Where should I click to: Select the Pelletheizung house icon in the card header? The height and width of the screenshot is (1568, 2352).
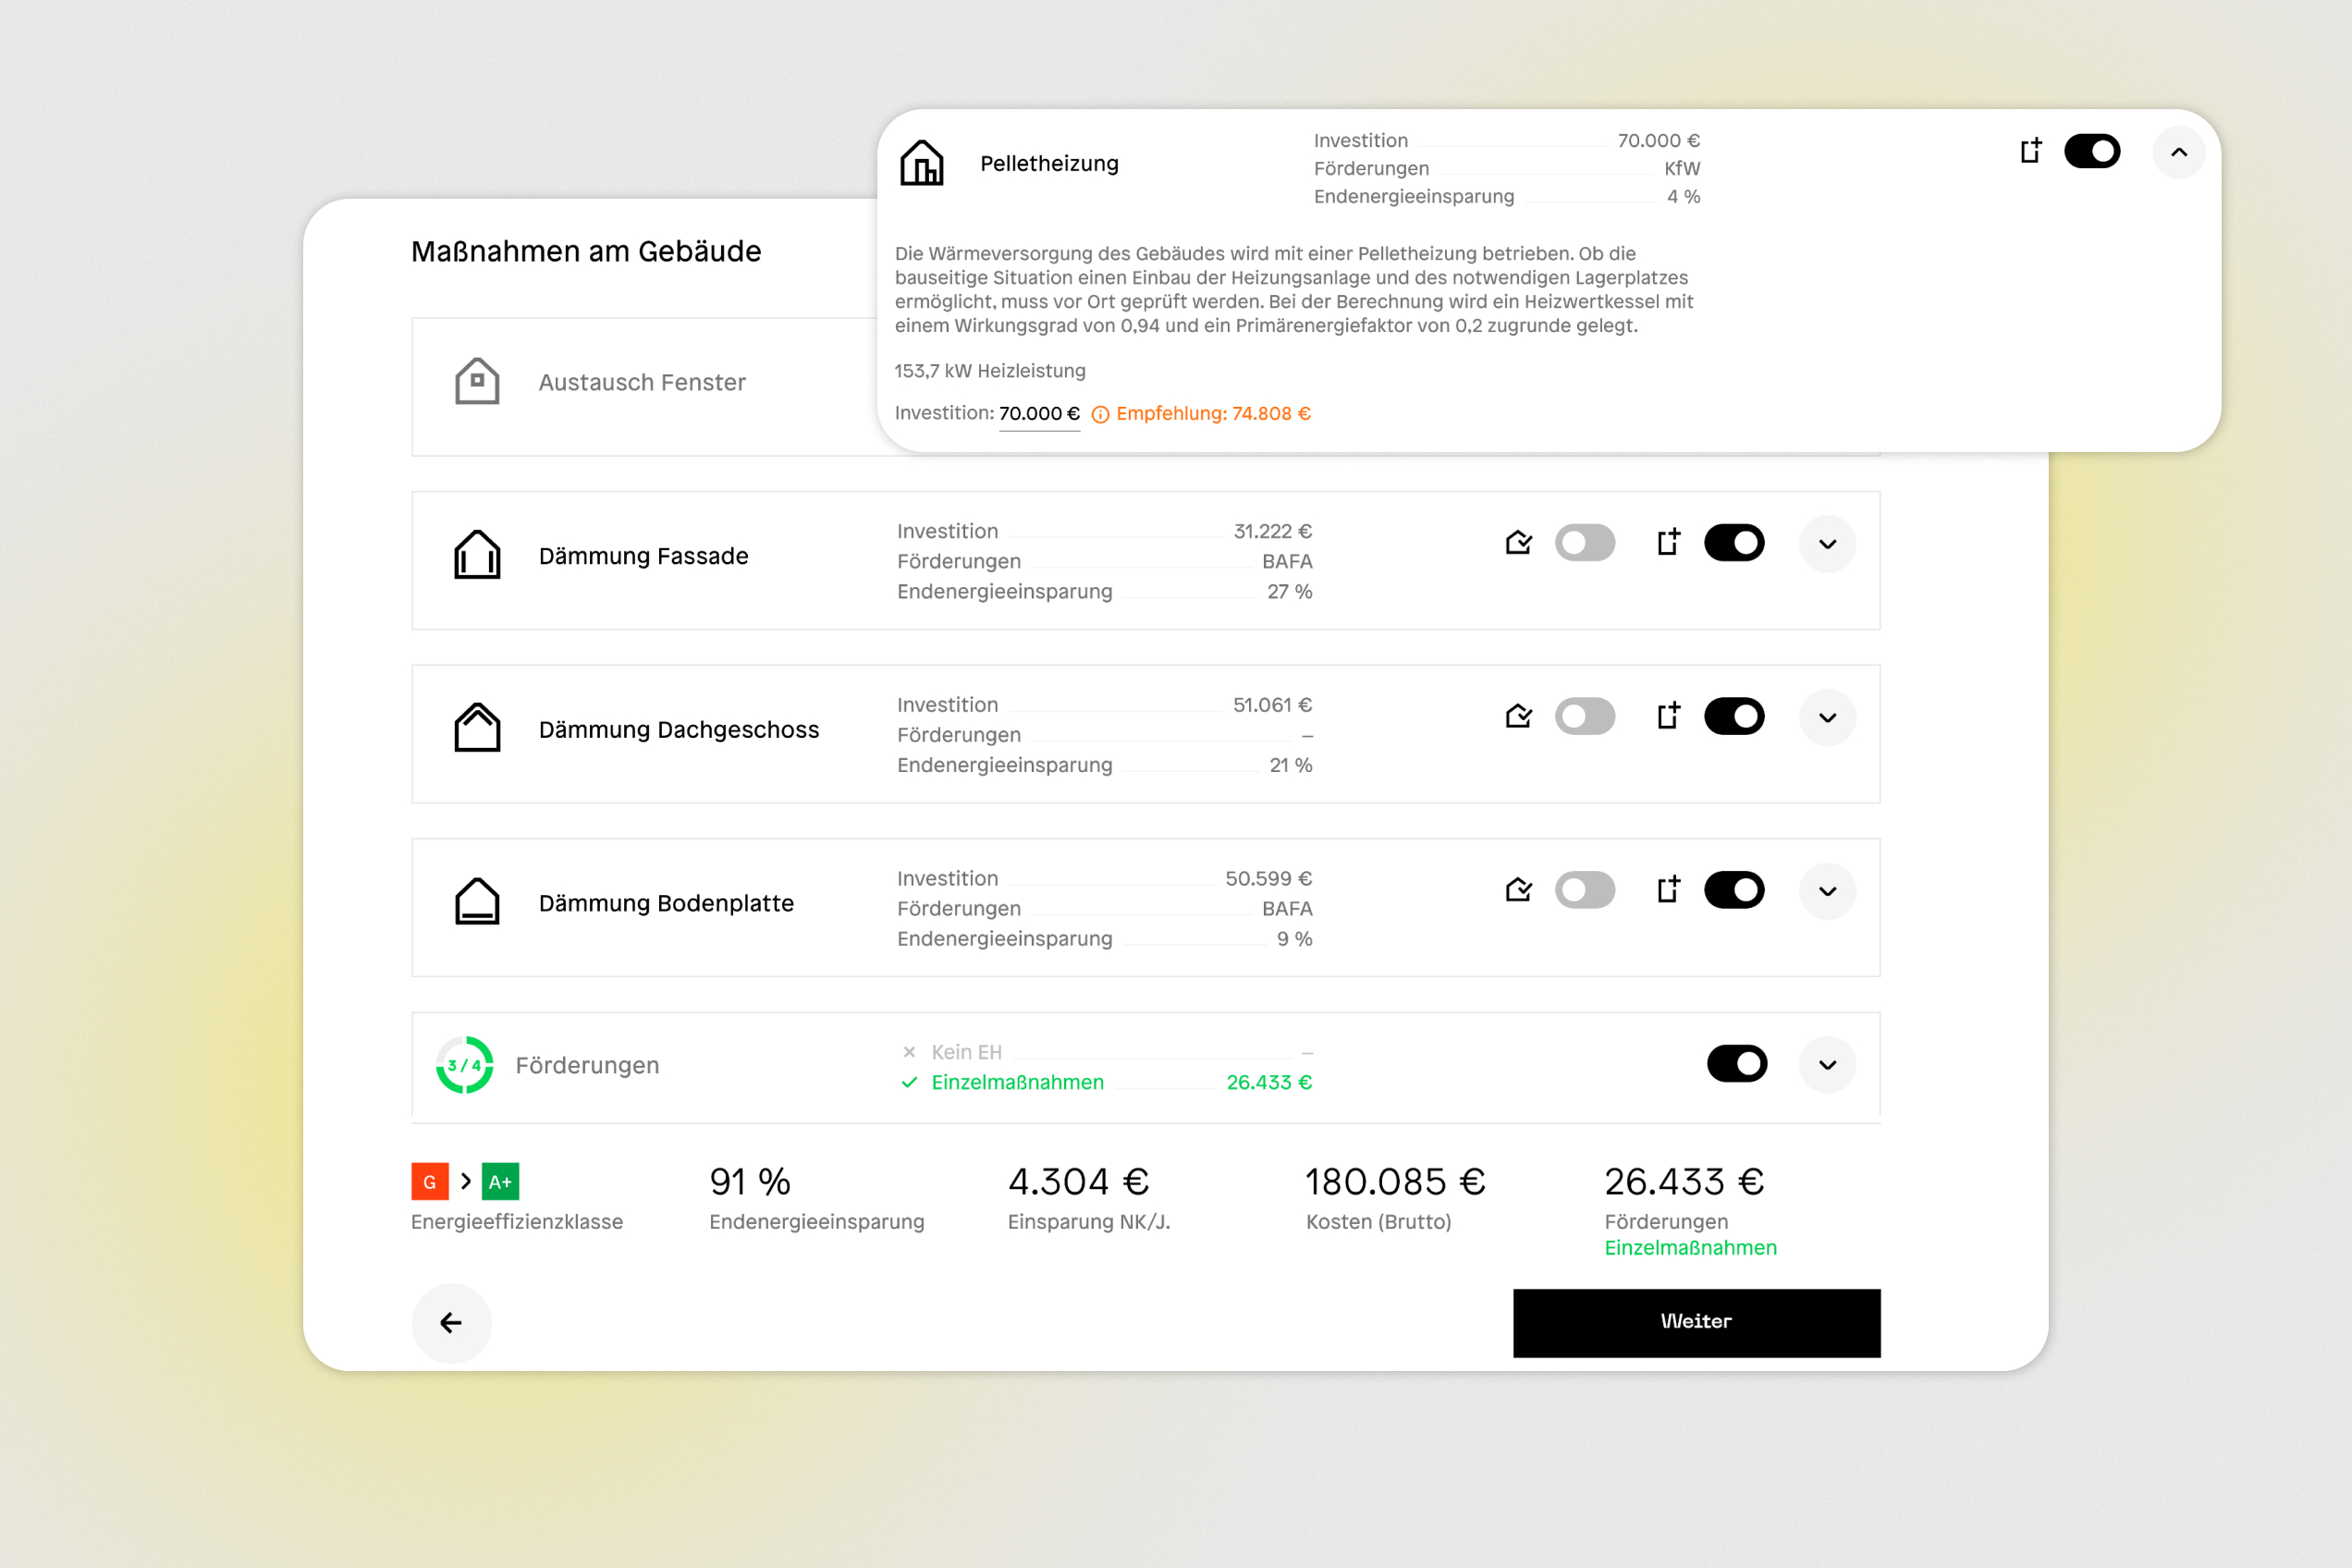[922, 163]
